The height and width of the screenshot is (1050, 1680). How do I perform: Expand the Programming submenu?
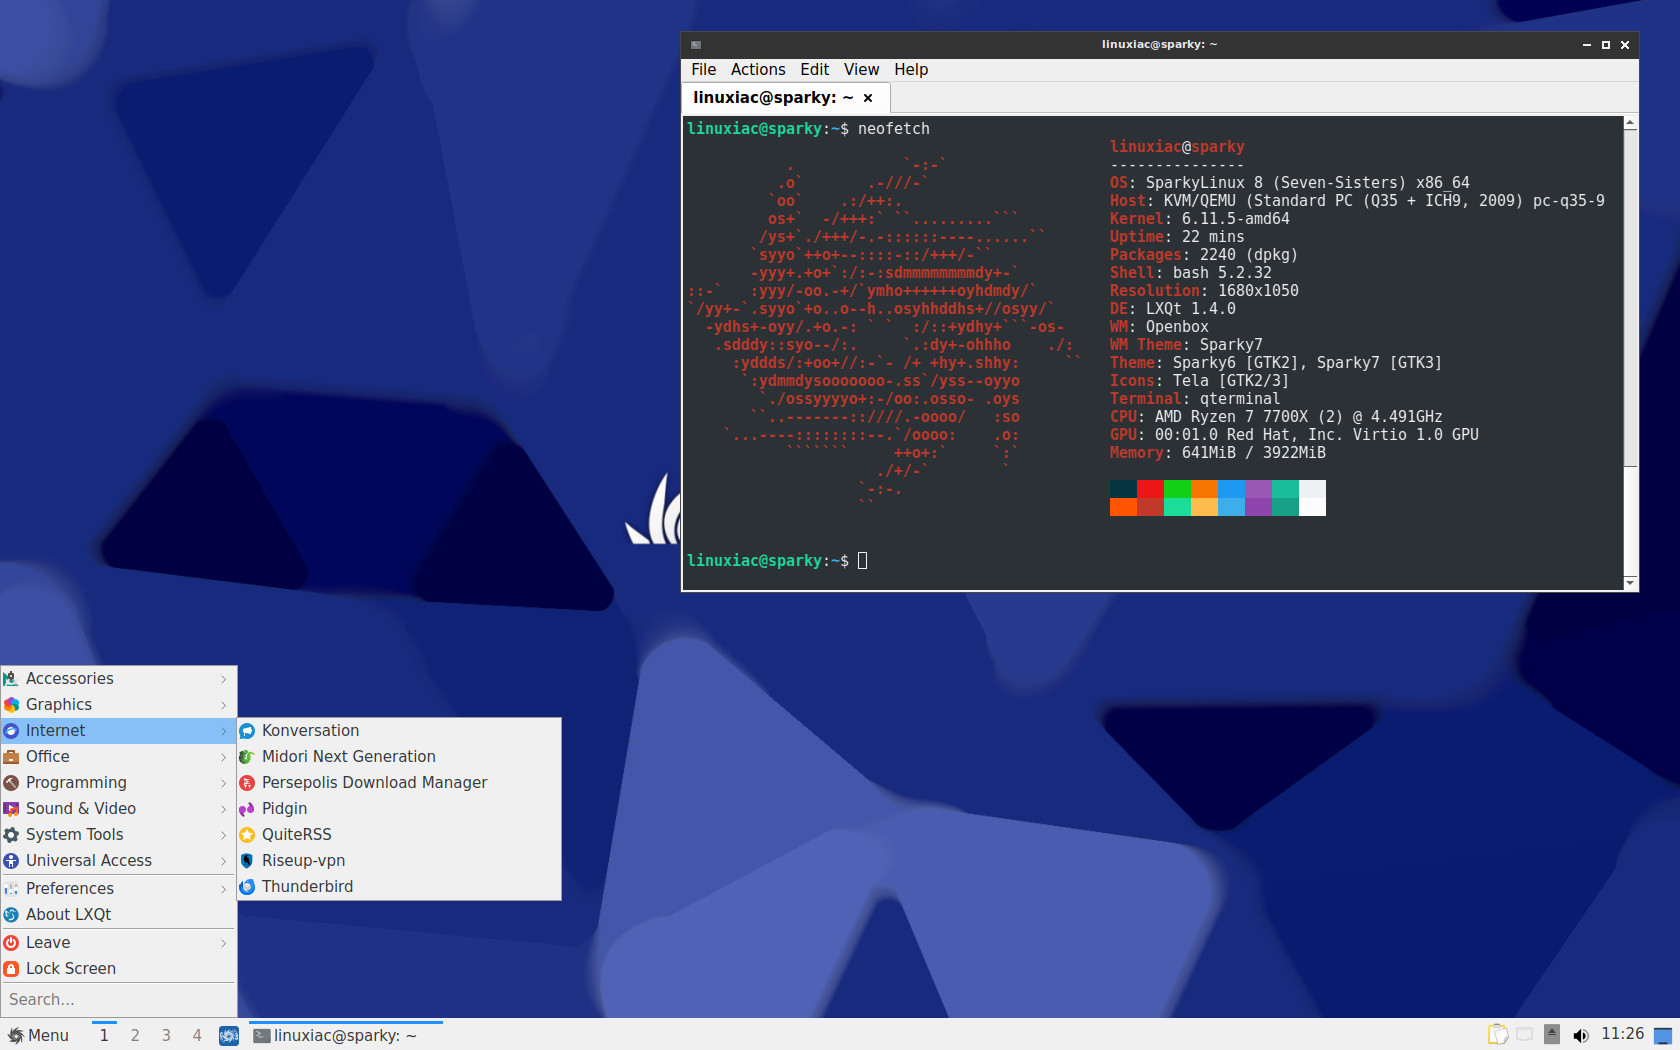coord(119,783)
